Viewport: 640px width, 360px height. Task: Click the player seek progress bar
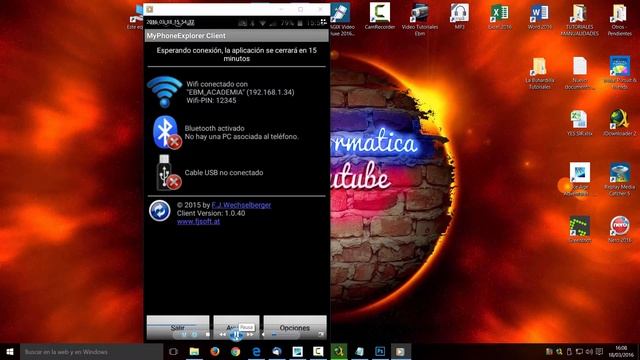pos(236,325)
